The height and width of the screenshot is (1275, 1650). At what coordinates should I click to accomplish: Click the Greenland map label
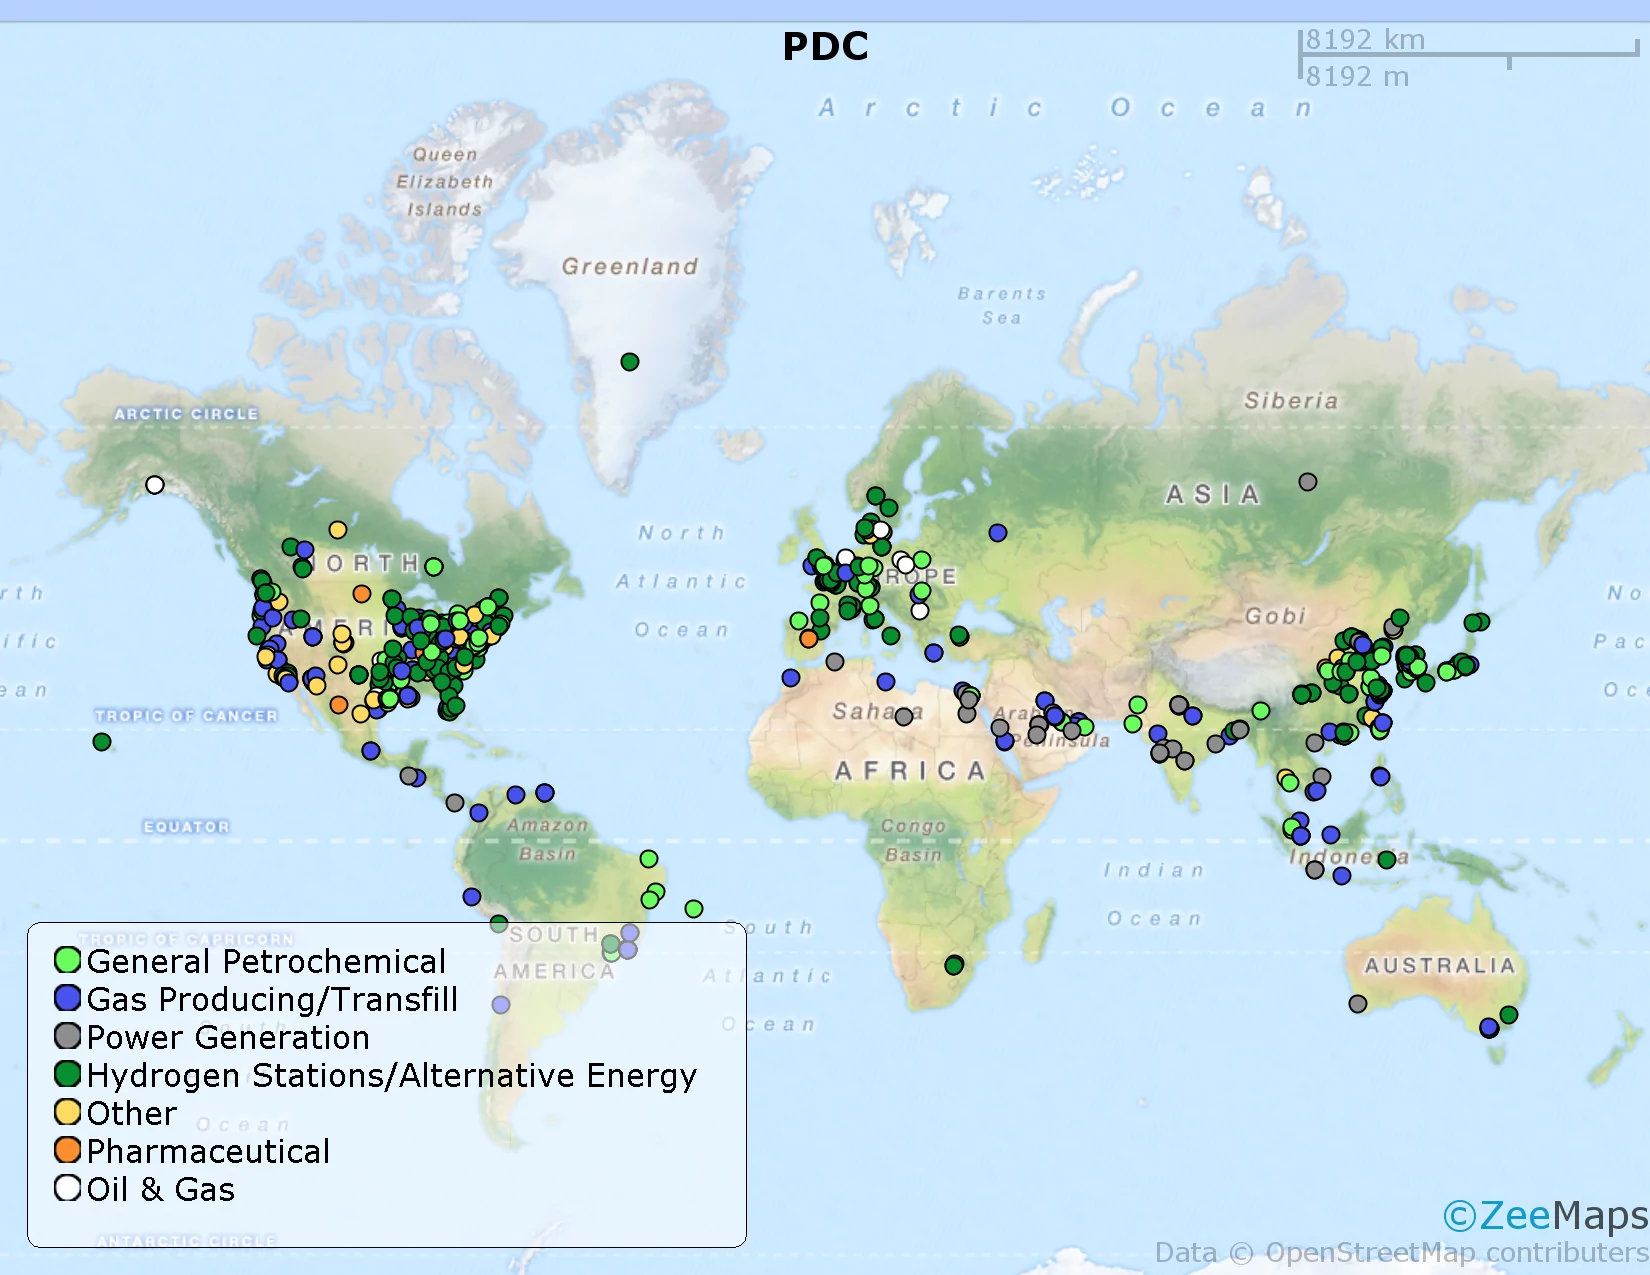click(x=630, y=267)
